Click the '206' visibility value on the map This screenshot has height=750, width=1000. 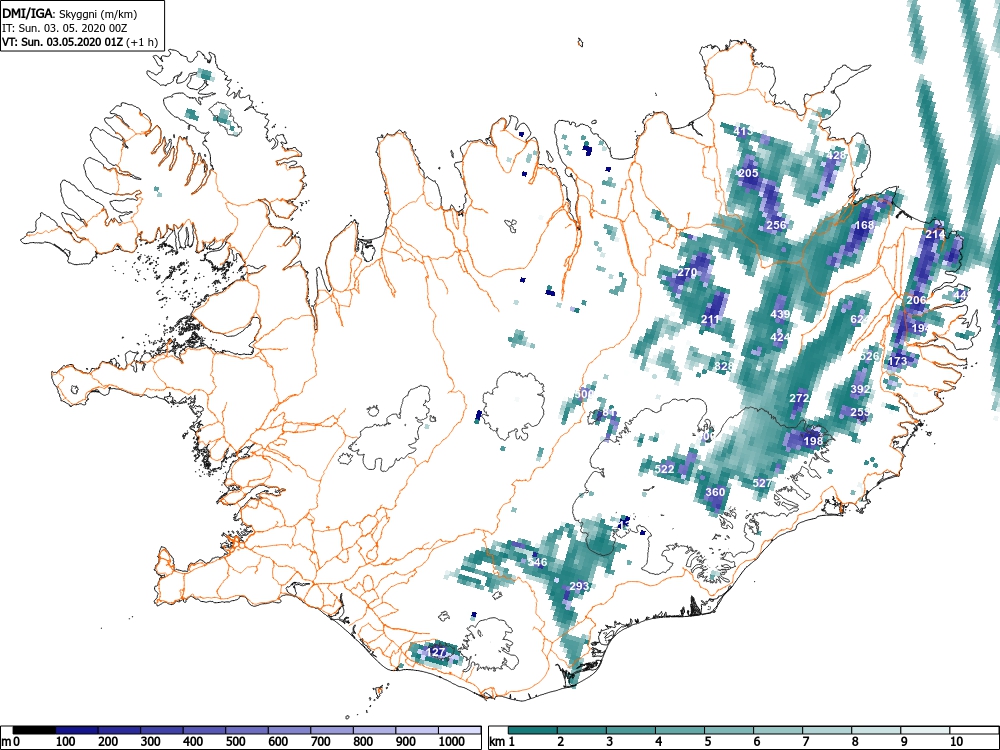coord(916,300)
